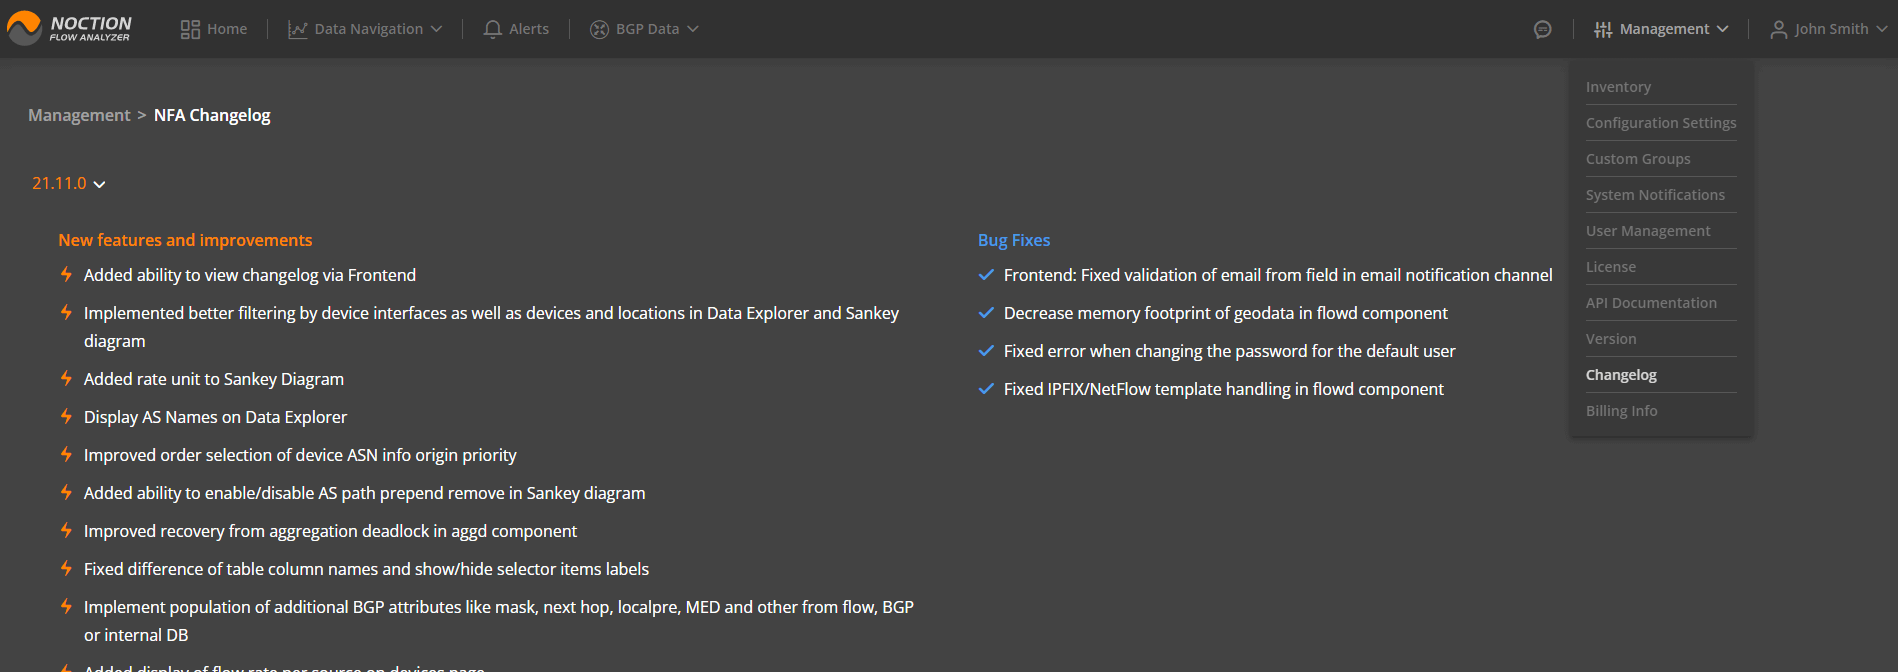Click lightning icon beside 'Improved recovery from aggregation'
This screenshot has width=1898, height=672.
(66, 530)
